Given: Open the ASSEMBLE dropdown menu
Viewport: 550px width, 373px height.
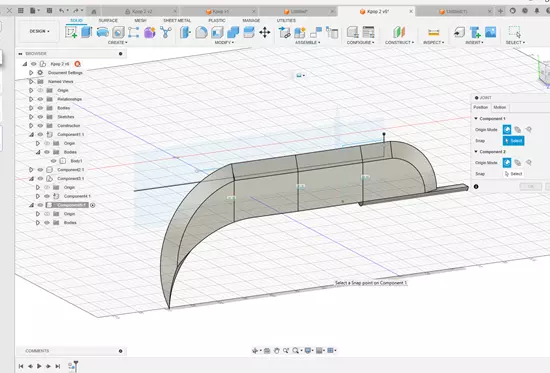Looking at the screenshot, I should (x=308, y=42).
